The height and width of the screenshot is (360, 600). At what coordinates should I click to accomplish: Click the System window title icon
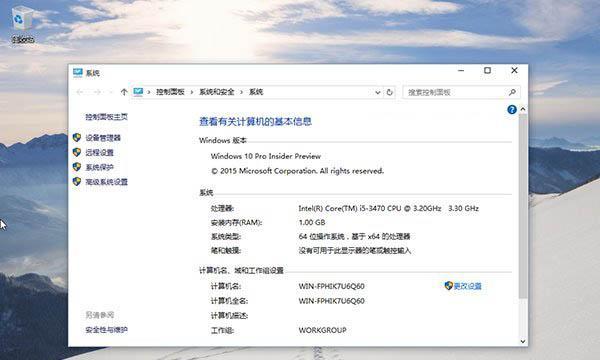tap(78, 73)
